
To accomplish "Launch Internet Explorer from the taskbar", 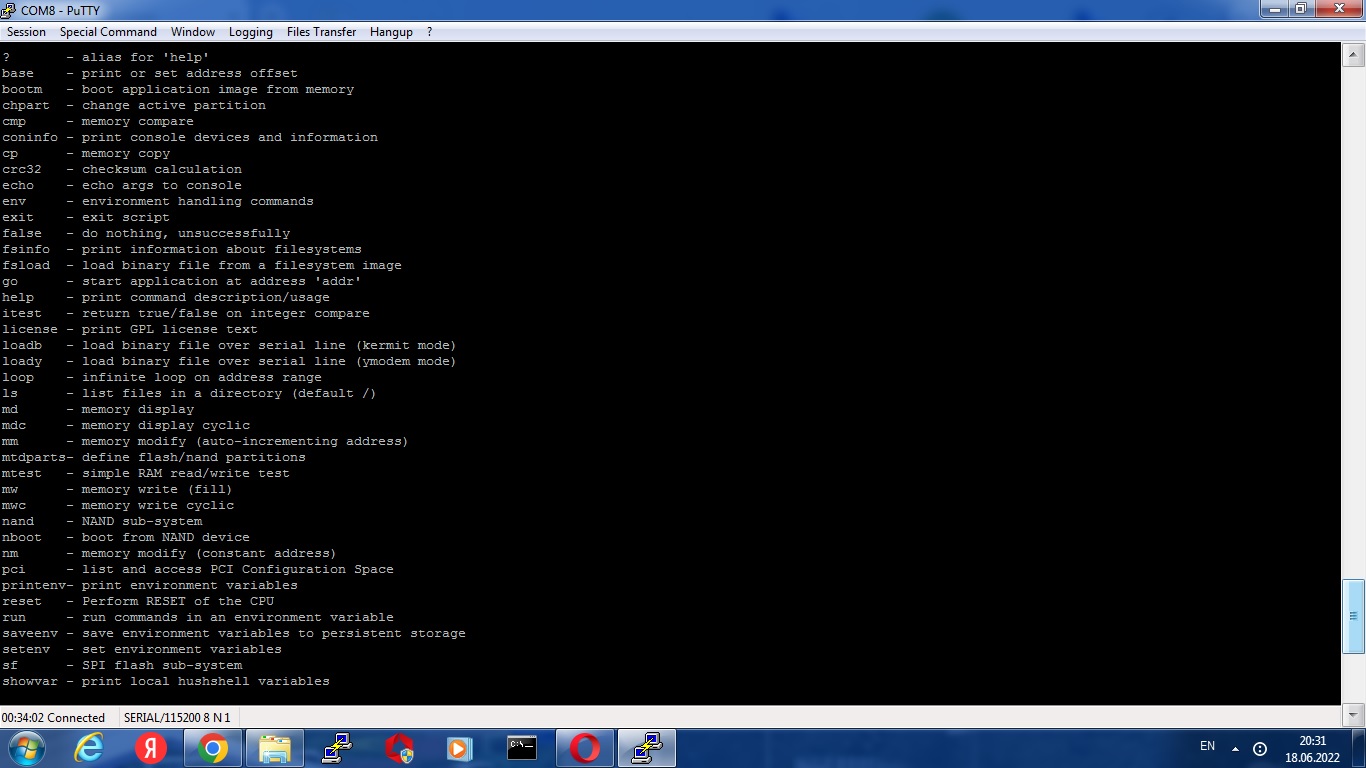I will 89,748.
